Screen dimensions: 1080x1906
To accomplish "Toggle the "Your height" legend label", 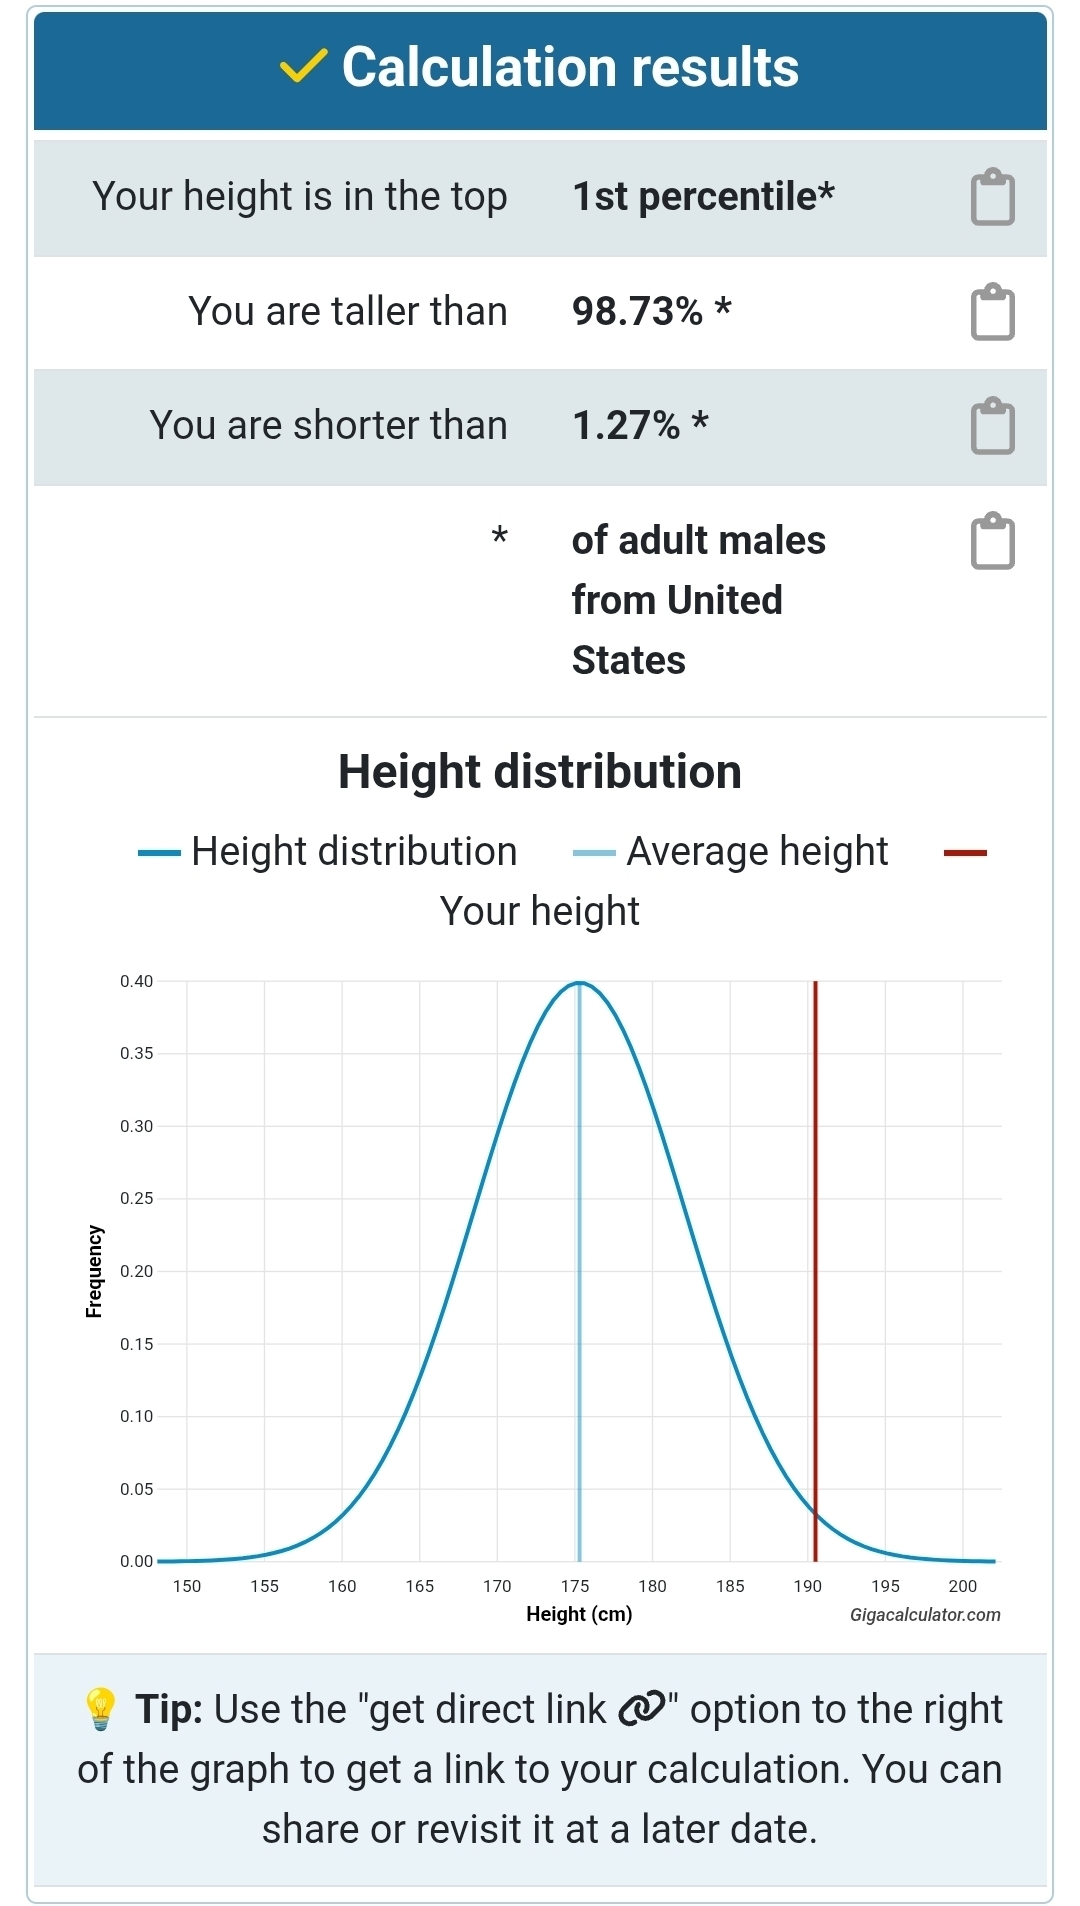I will pyautogui.click(x=539, y=912).
